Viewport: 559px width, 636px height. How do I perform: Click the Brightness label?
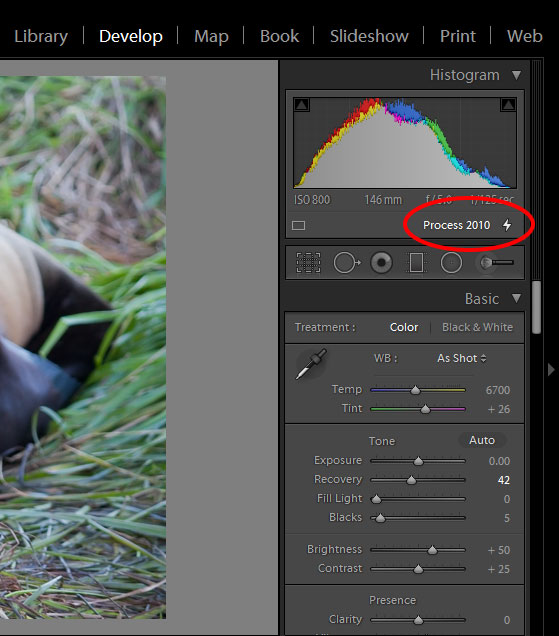tap(334, 549)
